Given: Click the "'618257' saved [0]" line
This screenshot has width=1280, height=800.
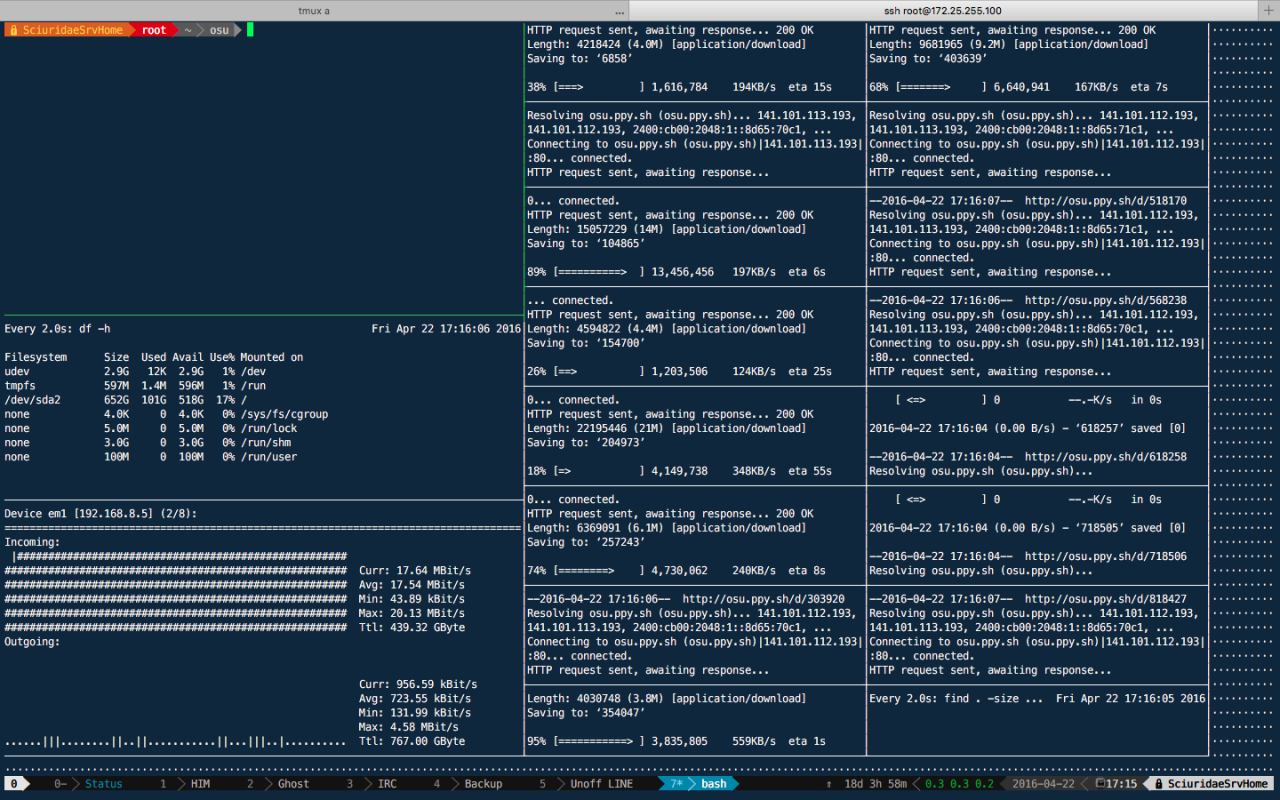Looking at the screenshot, I should 1028,428.
